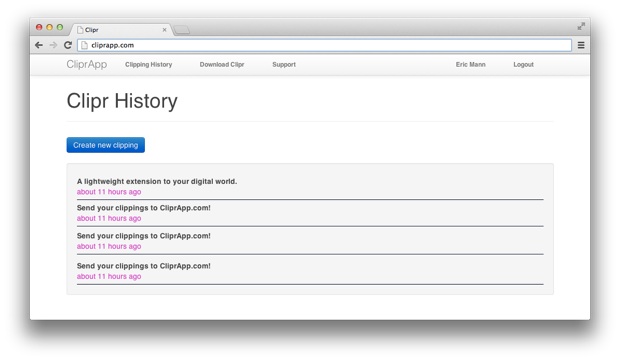This screenshot has width=619, height=361.
Task: Open the Chrome hamburger menu
Action: coord(581,45)
